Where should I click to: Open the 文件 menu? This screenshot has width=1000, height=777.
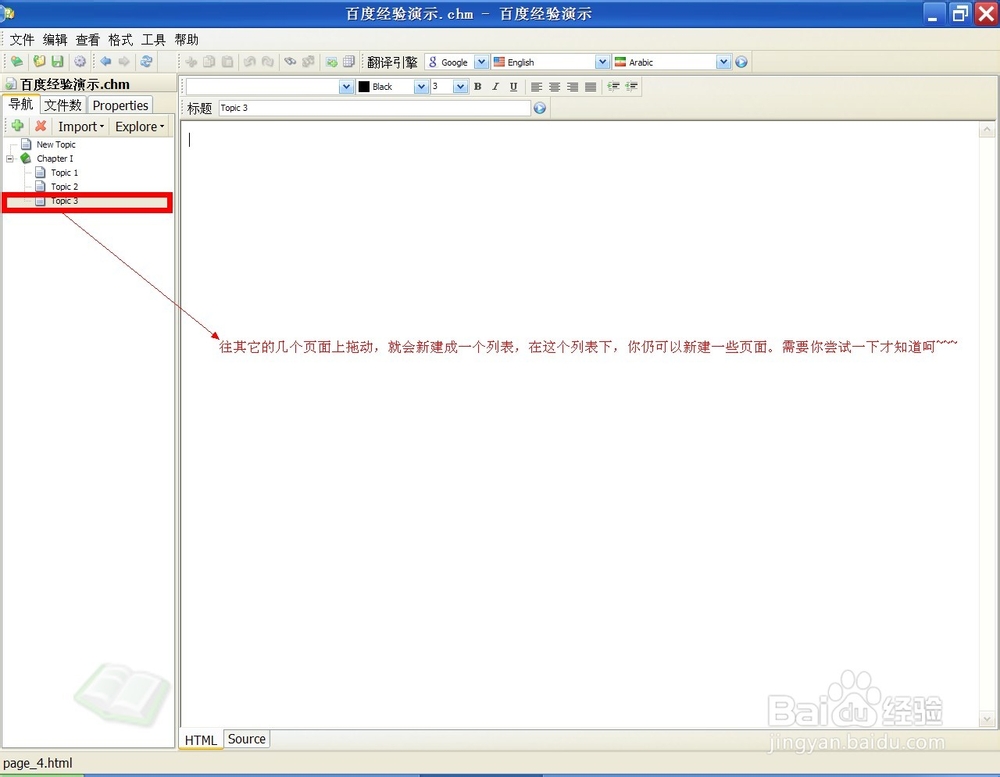22,40
